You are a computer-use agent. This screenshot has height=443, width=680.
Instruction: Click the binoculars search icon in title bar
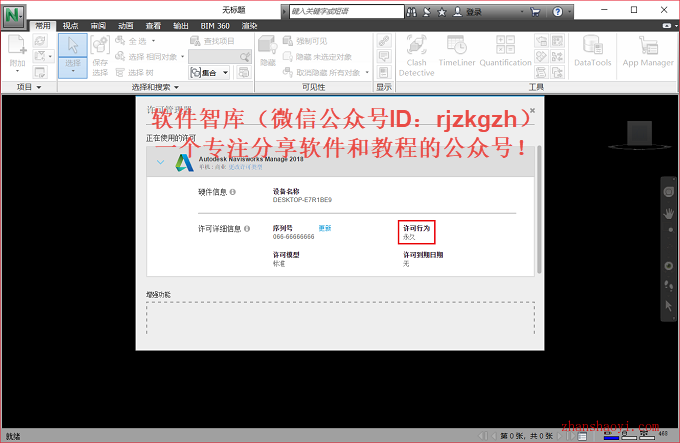coord(411,12)
